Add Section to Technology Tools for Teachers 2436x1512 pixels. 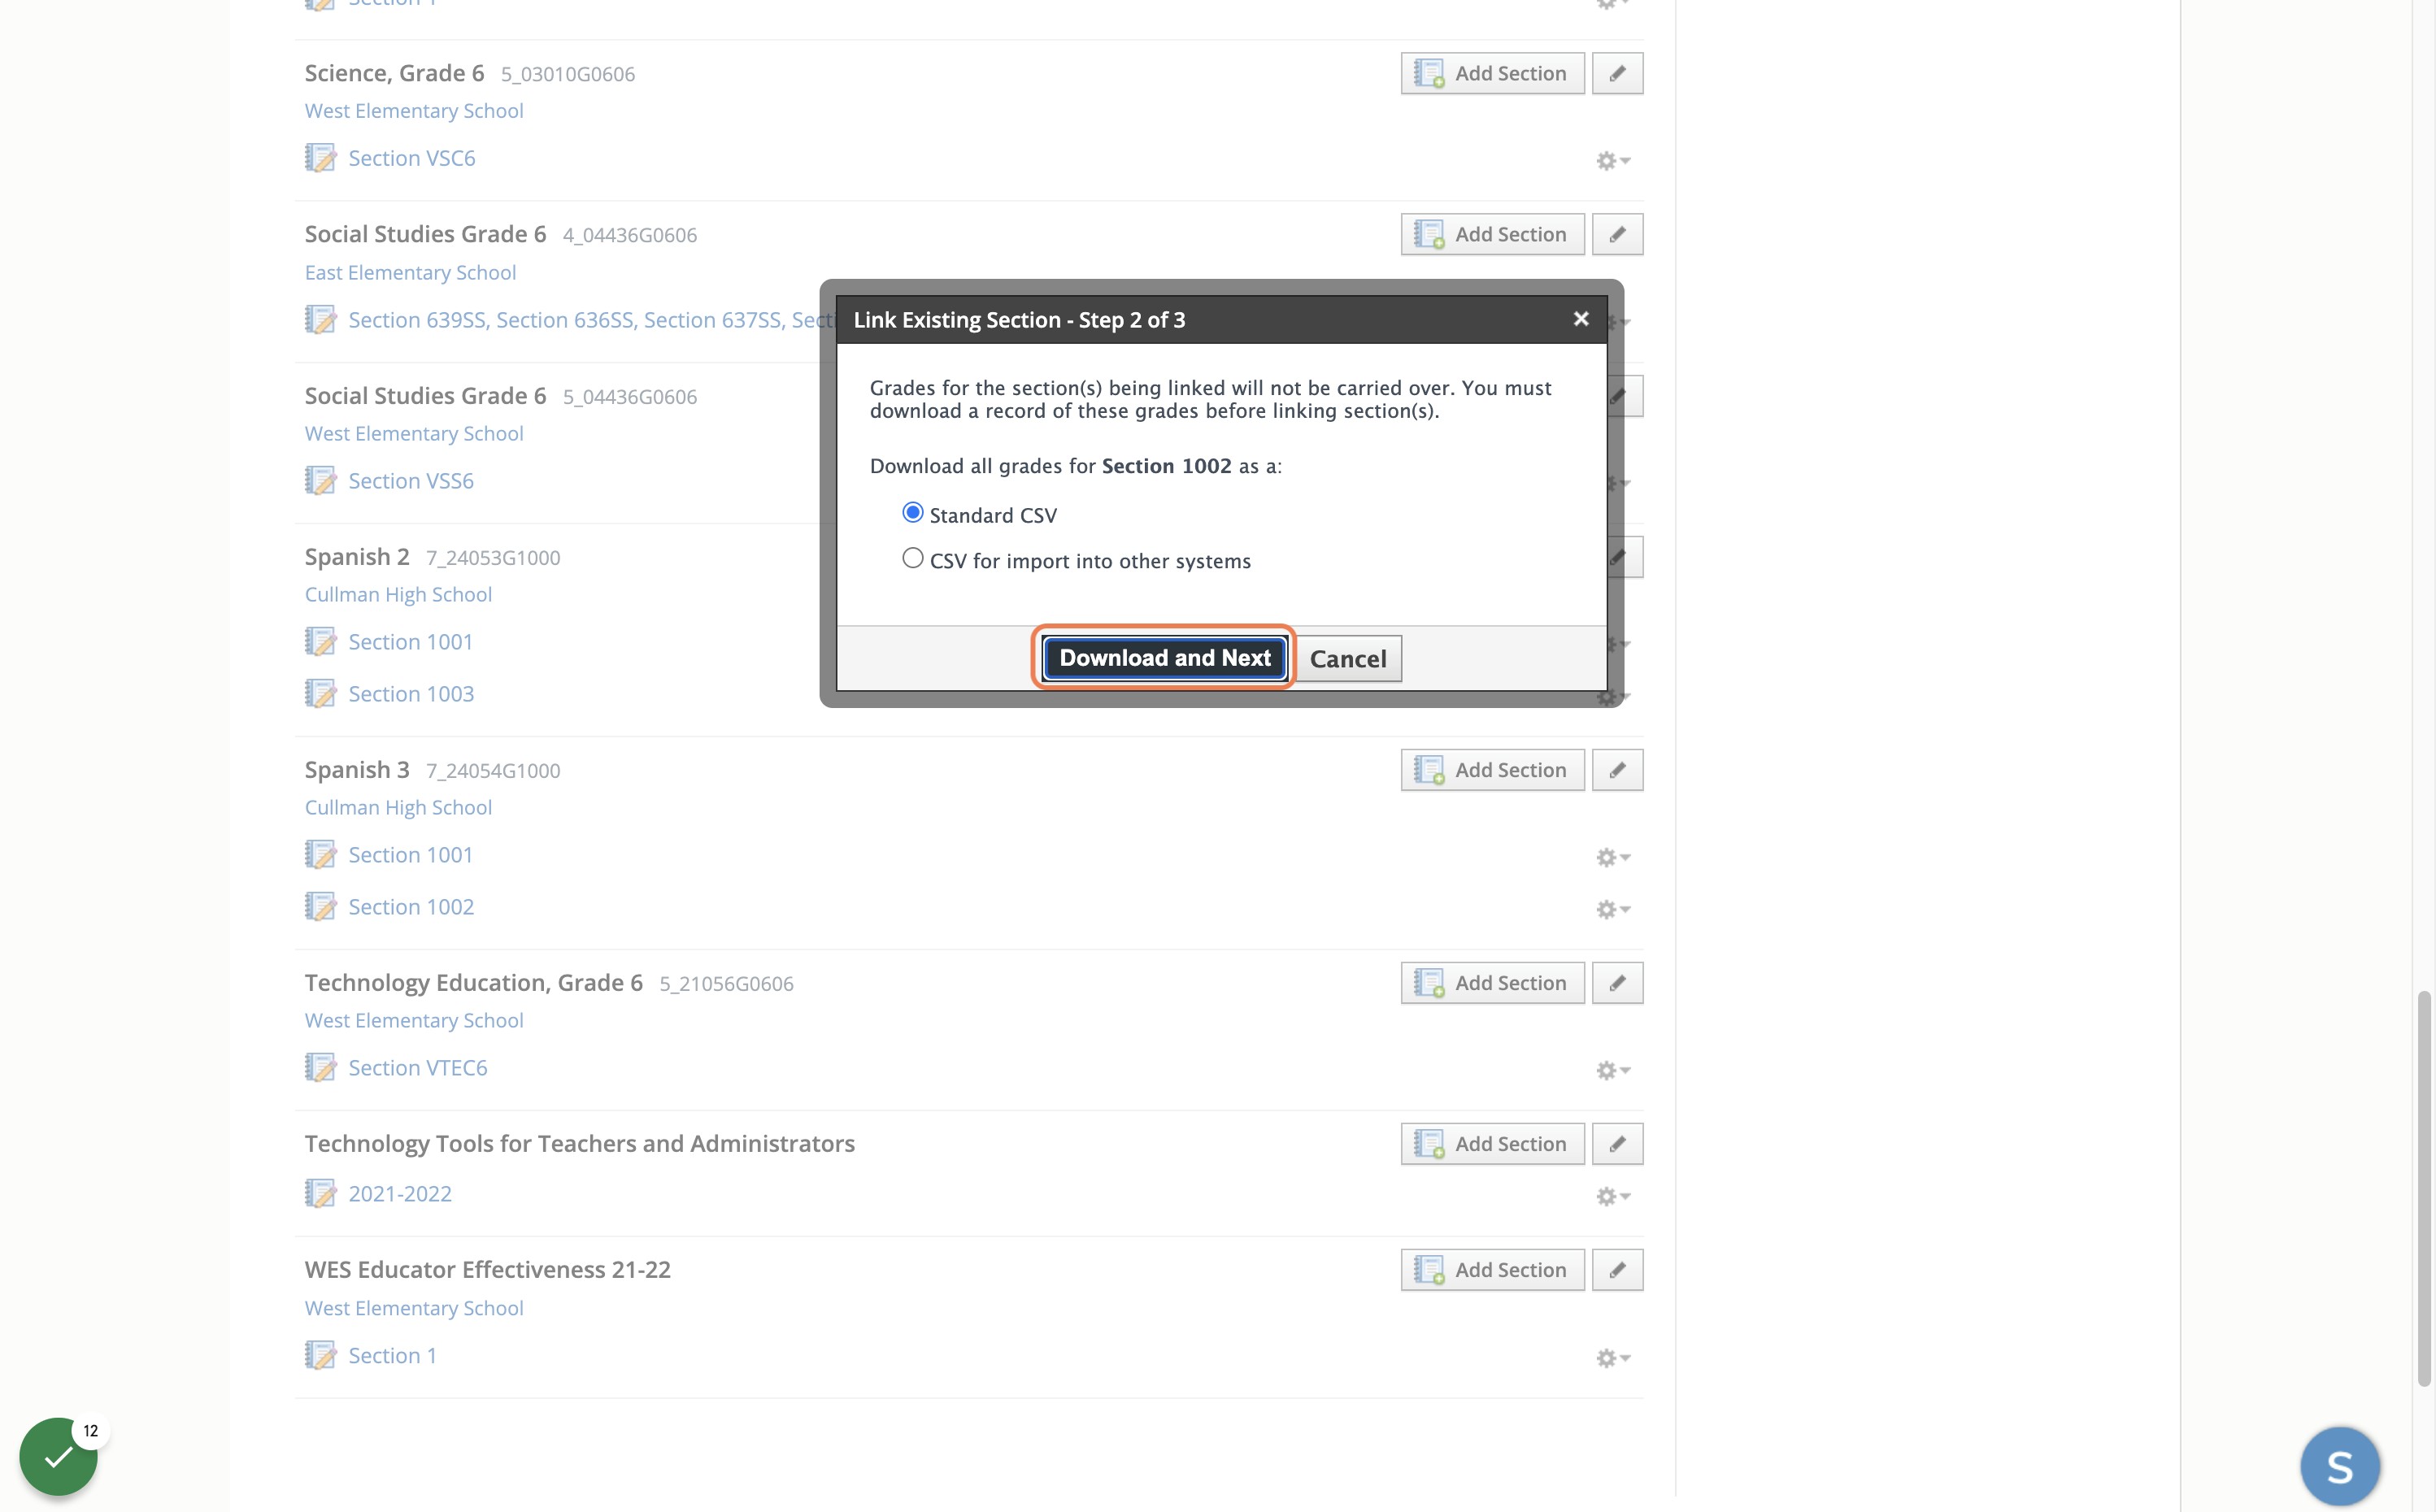[x=1492, y=1144]
